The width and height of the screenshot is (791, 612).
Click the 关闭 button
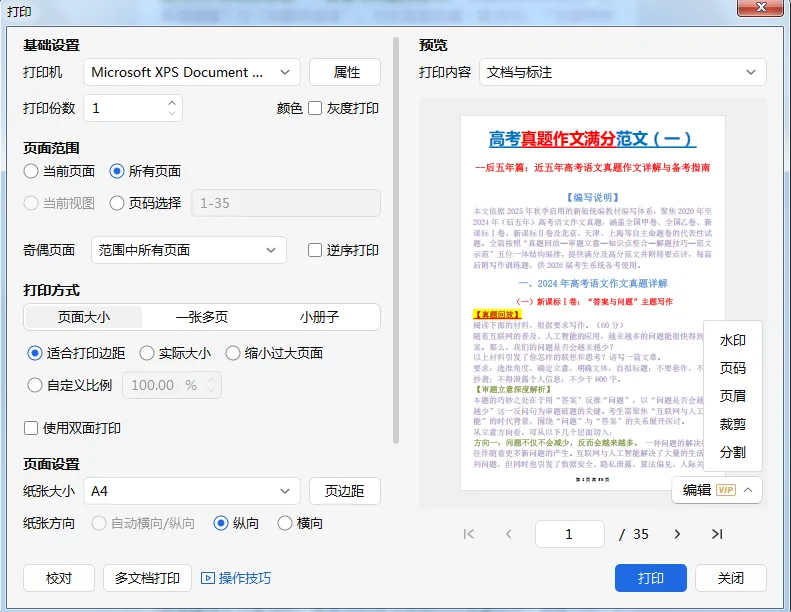pyautogui.click(x=731, y=578)
